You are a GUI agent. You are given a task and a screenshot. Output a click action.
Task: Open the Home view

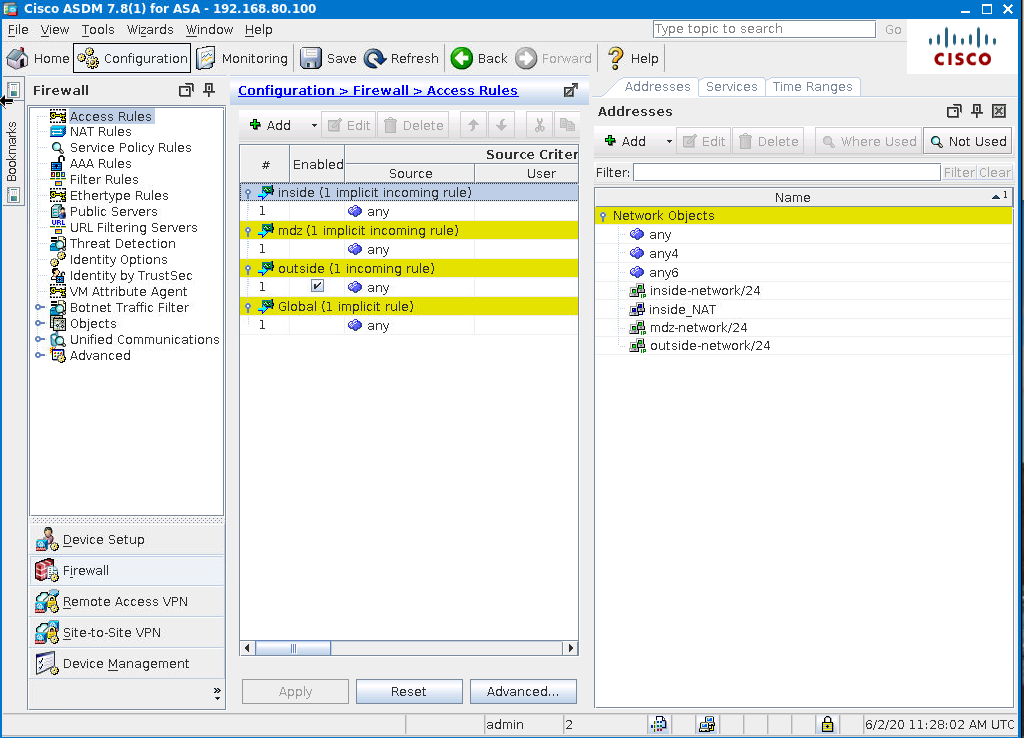pos(38,58)
